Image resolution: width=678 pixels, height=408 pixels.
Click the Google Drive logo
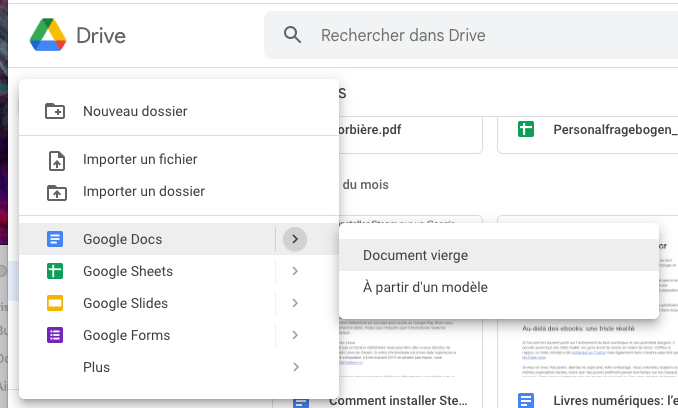pyautogui.click(x=48, y=35)
